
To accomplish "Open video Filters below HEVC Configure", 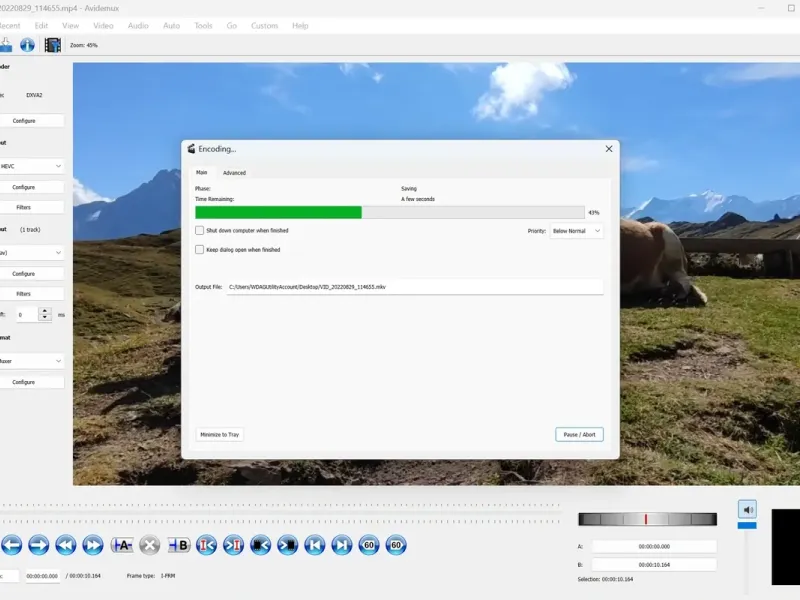I will (32, 208).
